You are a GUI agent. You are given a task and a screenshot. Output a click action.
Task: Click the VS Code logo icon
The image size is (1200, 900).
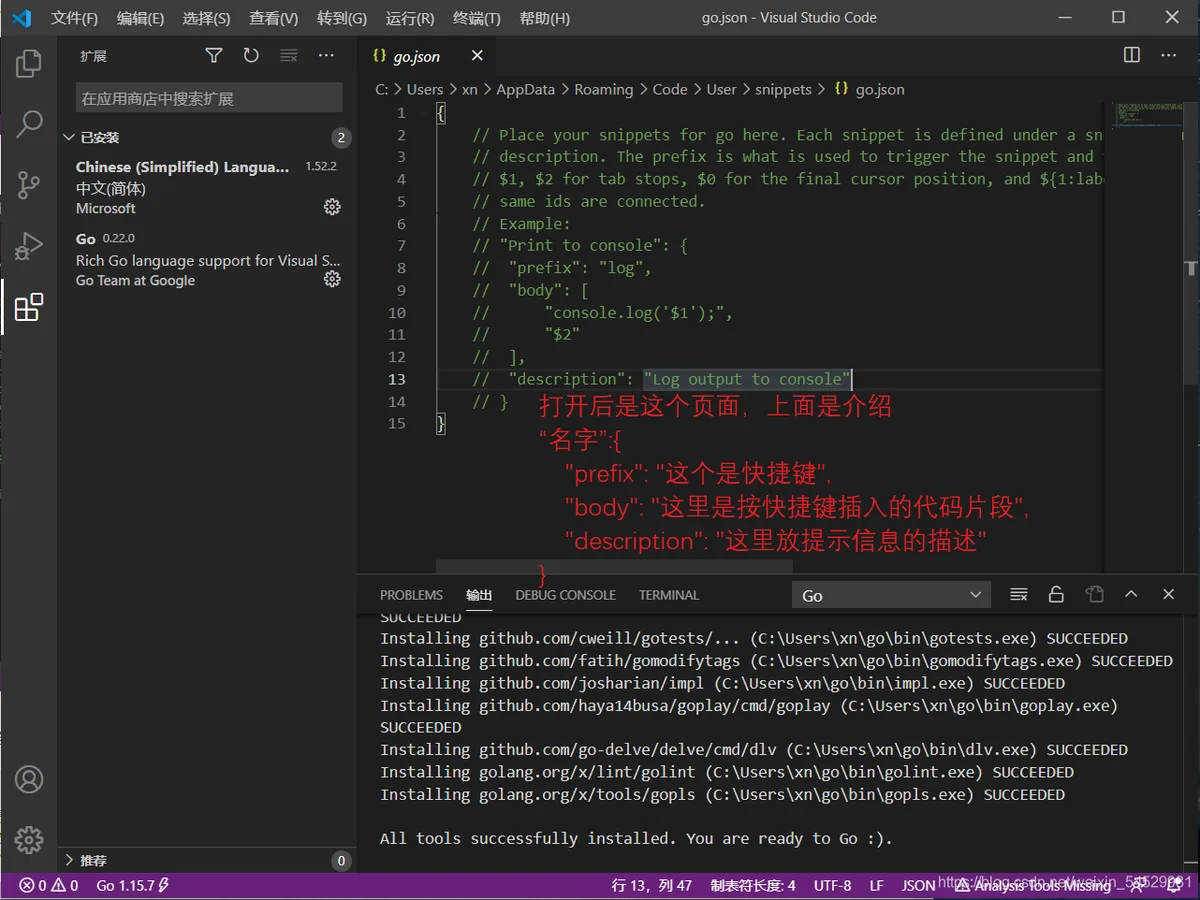pyautogui.click(x=22, y=18)
